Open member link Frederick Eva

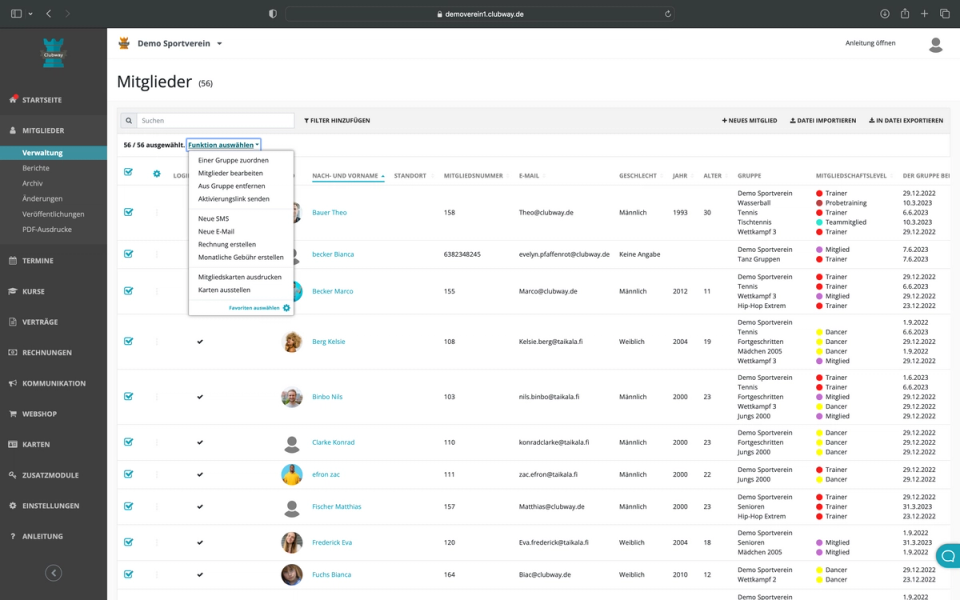point(332,542)
